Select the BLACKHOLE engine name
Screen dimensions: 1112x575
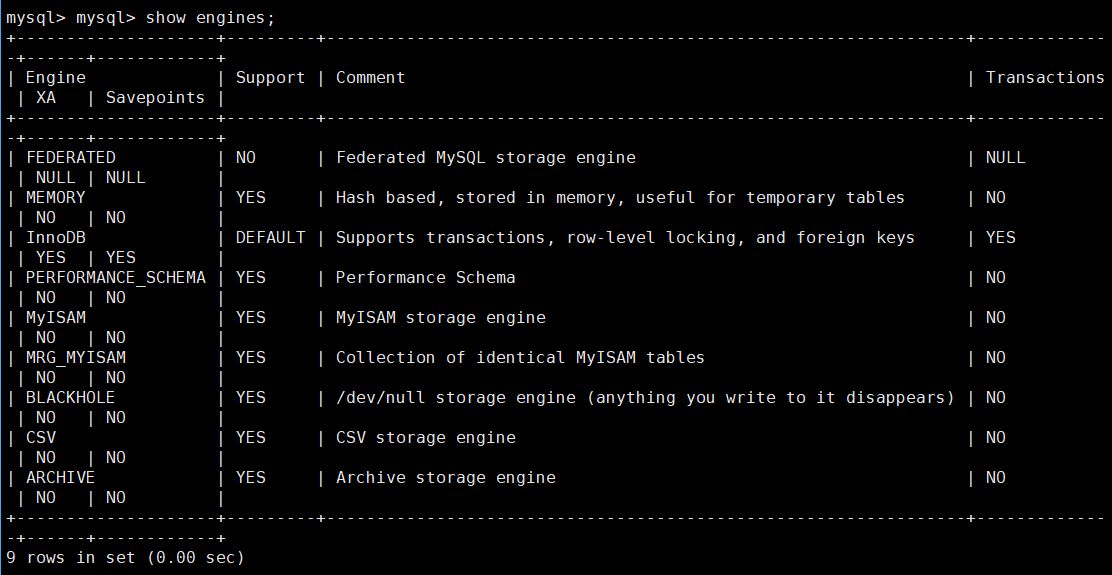point(70,398)
